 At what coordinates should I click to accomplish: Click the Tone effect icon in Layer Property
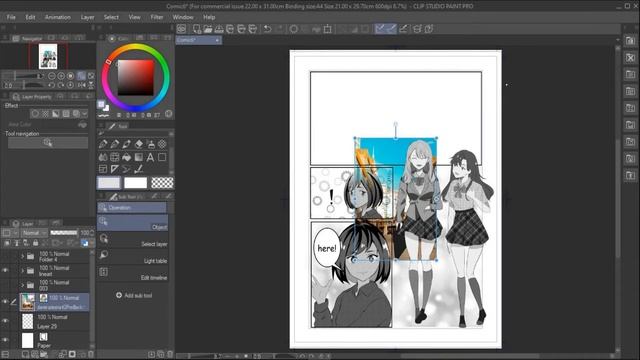point(45,114)
